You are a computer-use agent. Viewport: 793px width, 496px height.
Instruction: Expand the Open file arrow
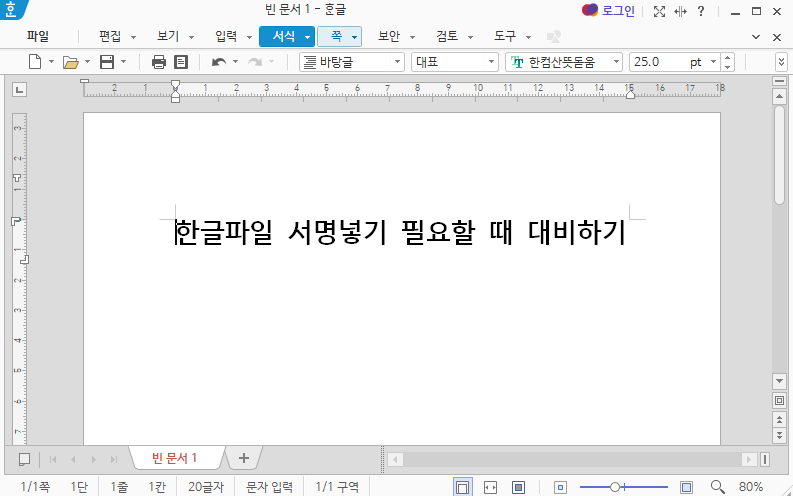[87, 62]
